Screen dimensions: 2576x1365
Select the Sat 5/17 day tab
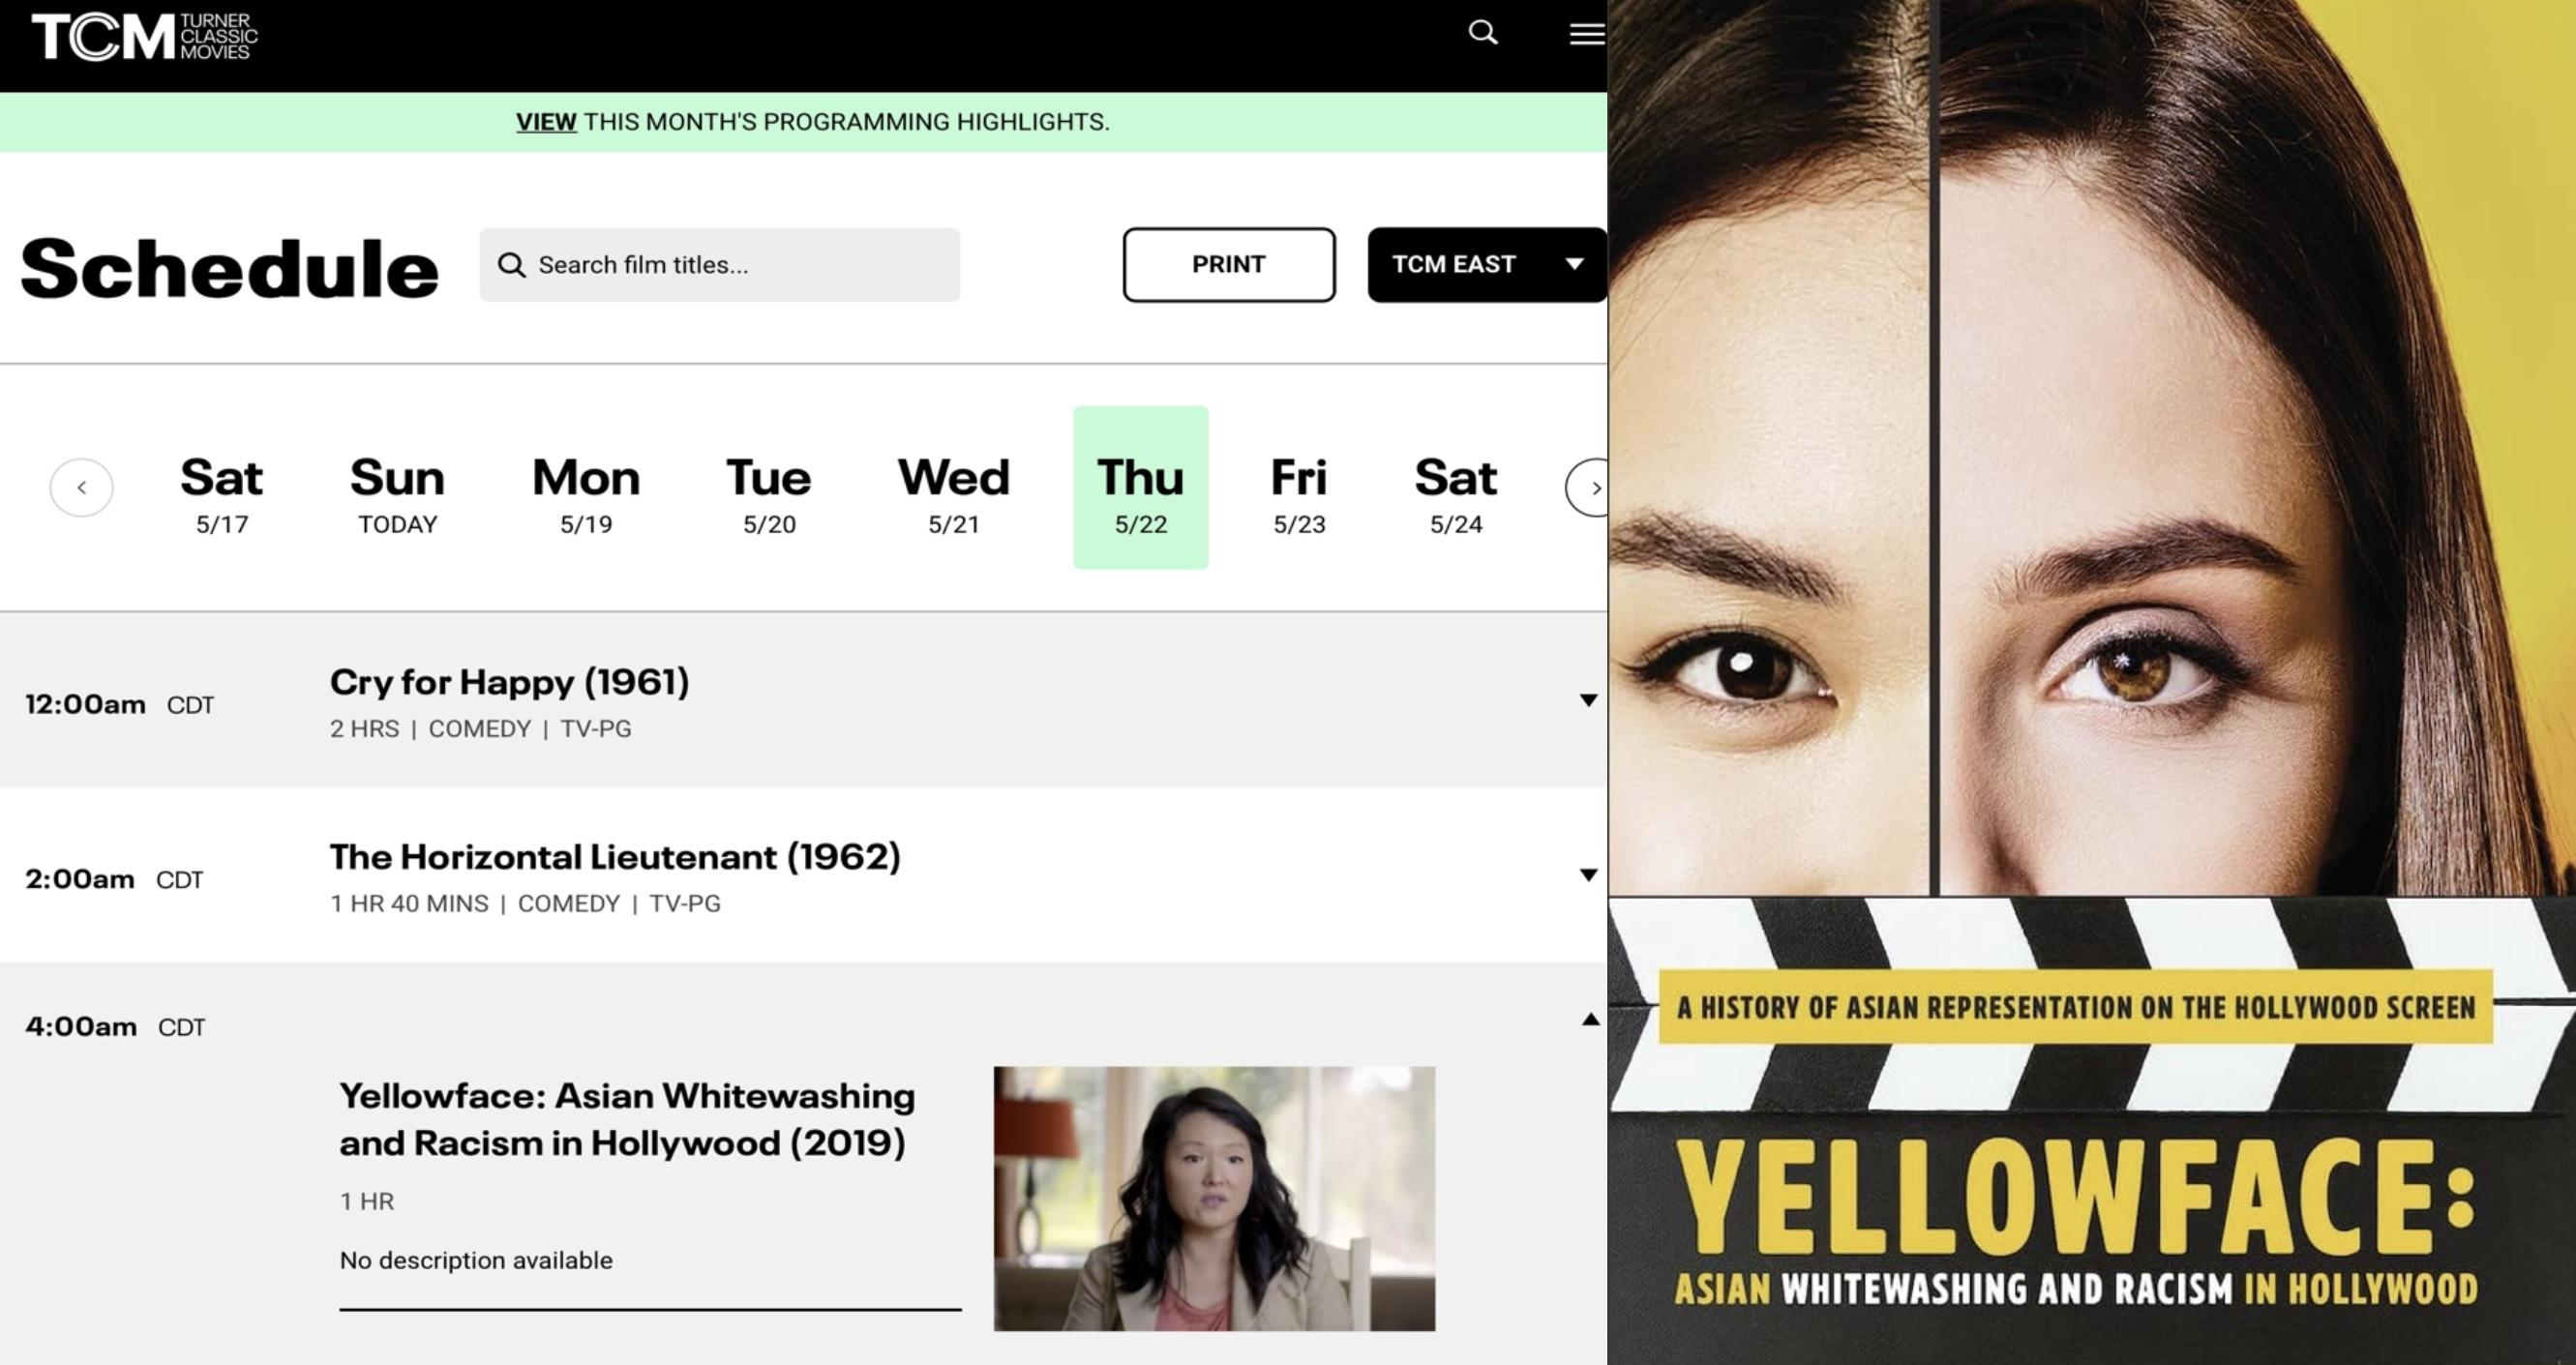point(221,494)
